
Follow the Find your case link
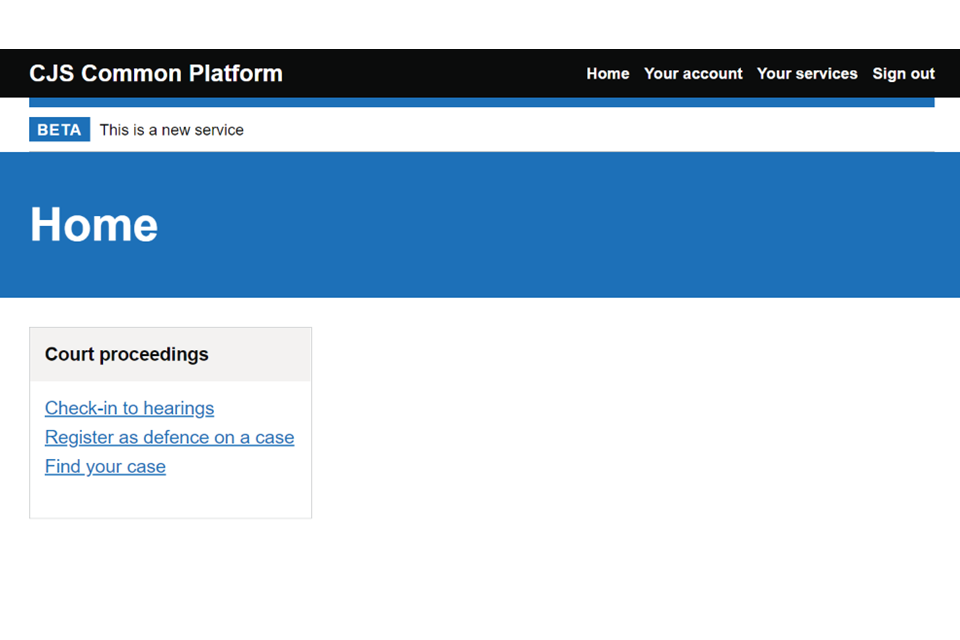click(x=105, y=467)
